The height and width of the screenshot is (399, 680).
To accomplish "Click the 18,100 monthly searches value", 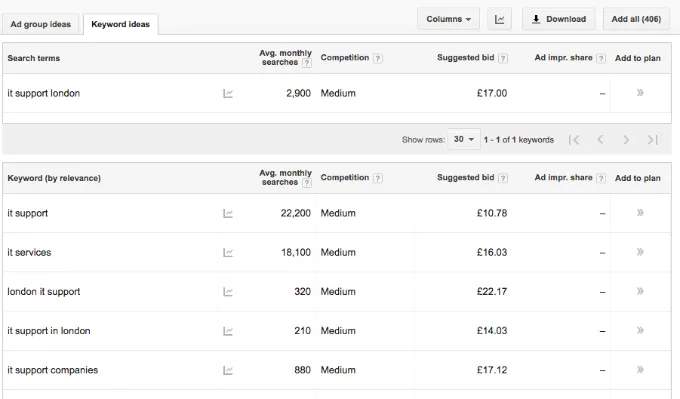I will point(296,252).
